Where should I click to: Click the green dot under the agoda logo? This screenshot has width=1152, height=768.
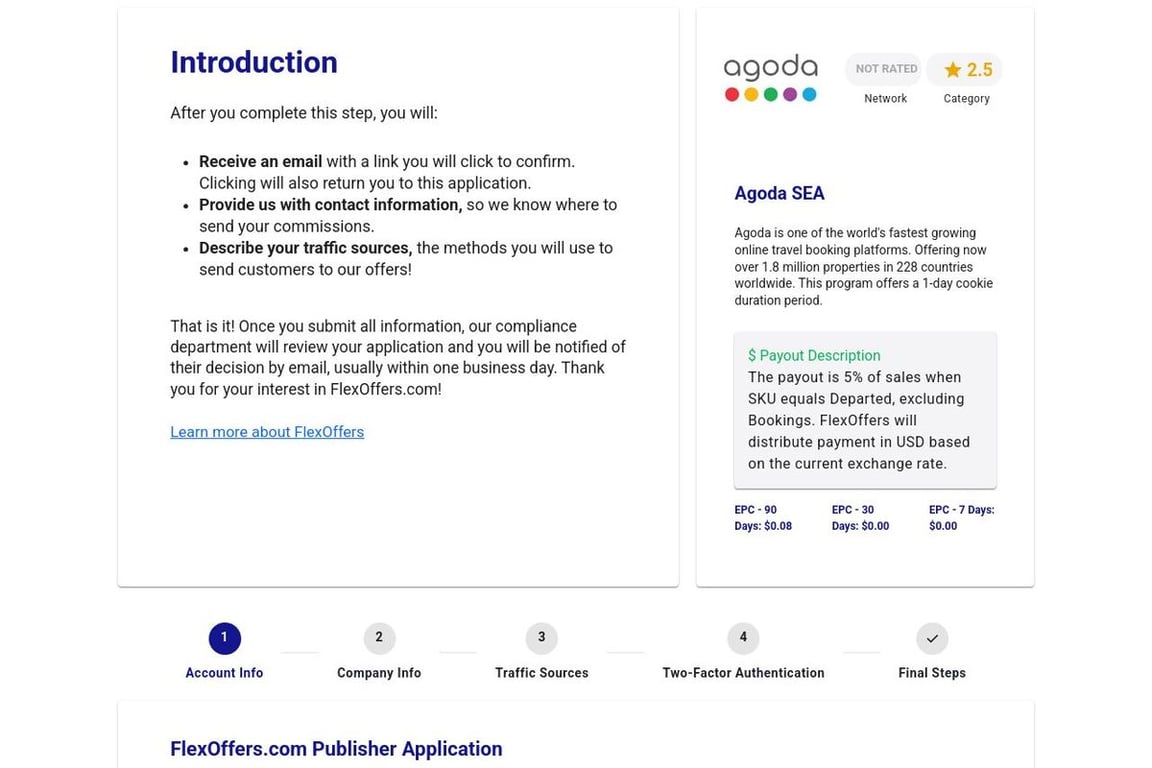pyautogui.click(x=770, y=94)
